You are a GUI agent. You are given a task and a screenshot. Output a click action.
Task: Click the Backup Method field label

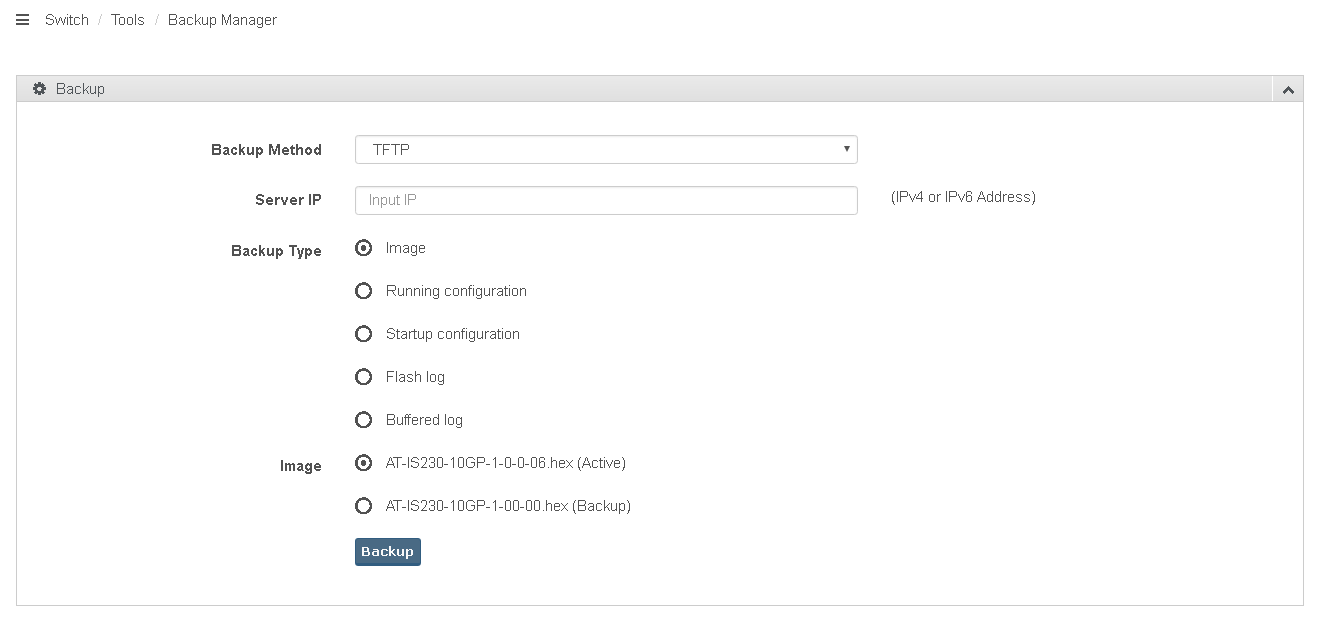pyautogui.click(x=266, y=150)
